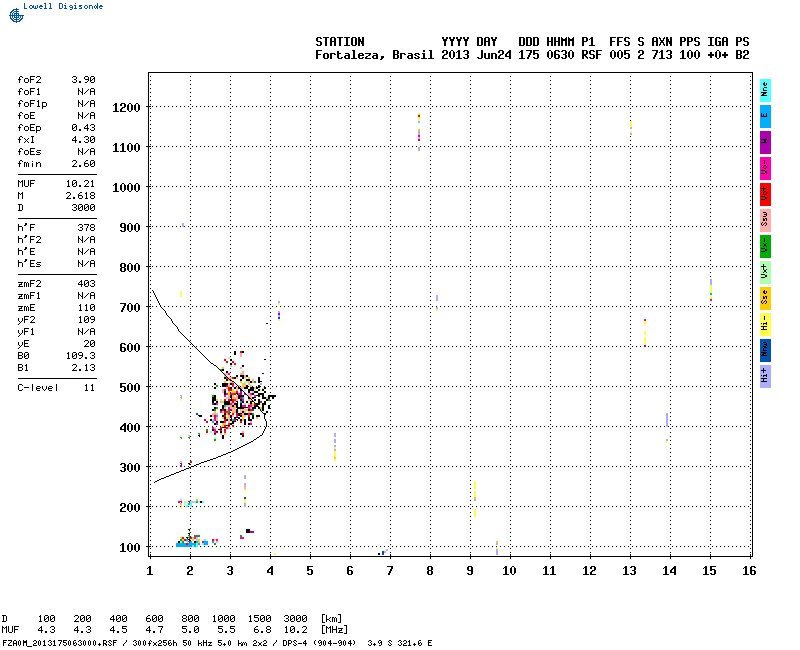Click the Lowell Digisonde globe logo
This screenshot has width=800, height=650.
(x=16, y=15)
